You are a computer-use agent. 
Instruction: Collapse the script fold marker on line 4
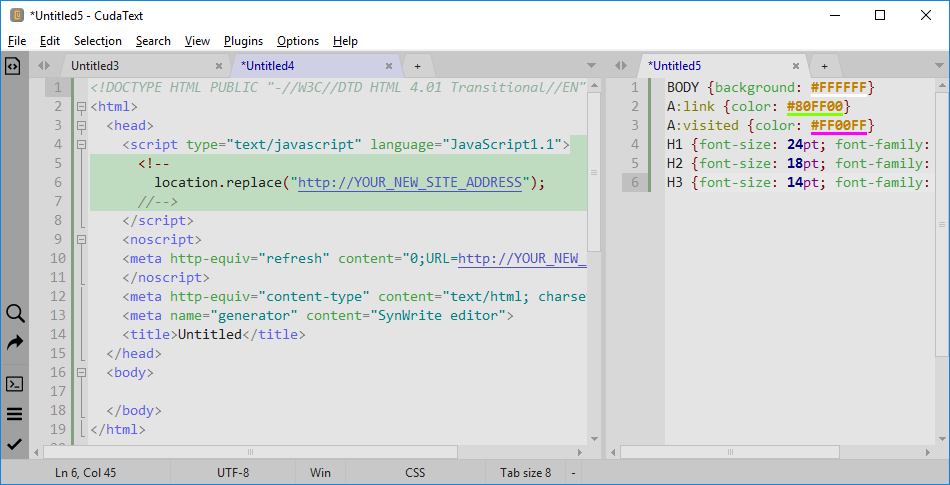pyautogui.click(x=81, y=145)
